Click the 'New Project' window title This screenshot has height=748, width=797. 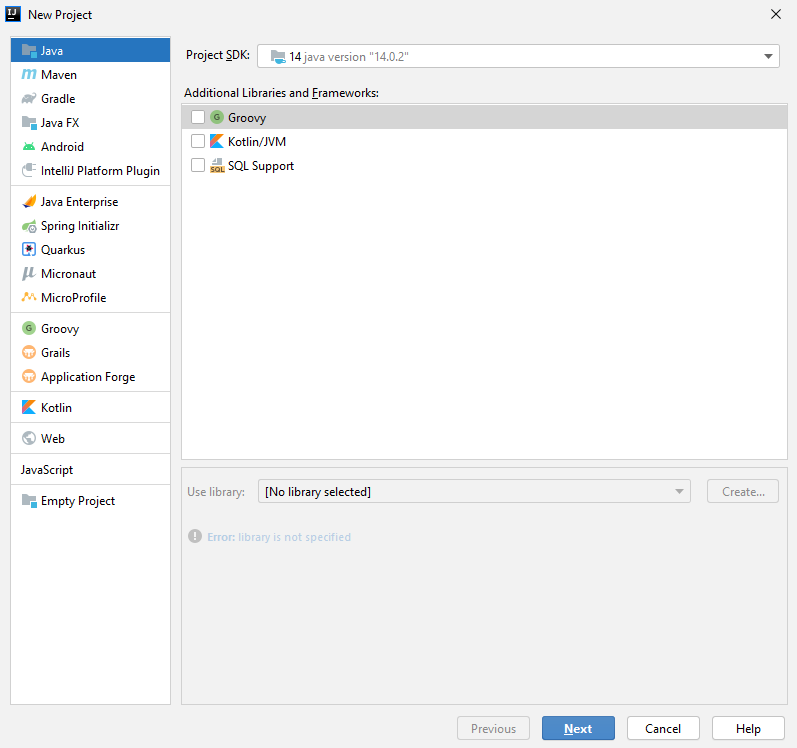coord(60,15)
